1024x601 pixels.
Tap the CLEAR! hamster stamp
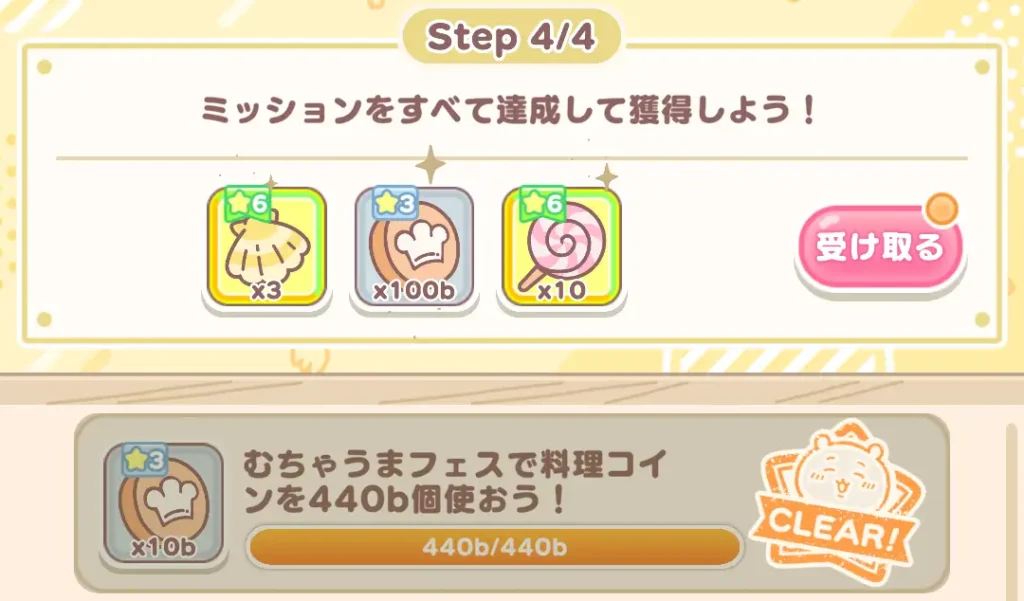coord(837,502)
